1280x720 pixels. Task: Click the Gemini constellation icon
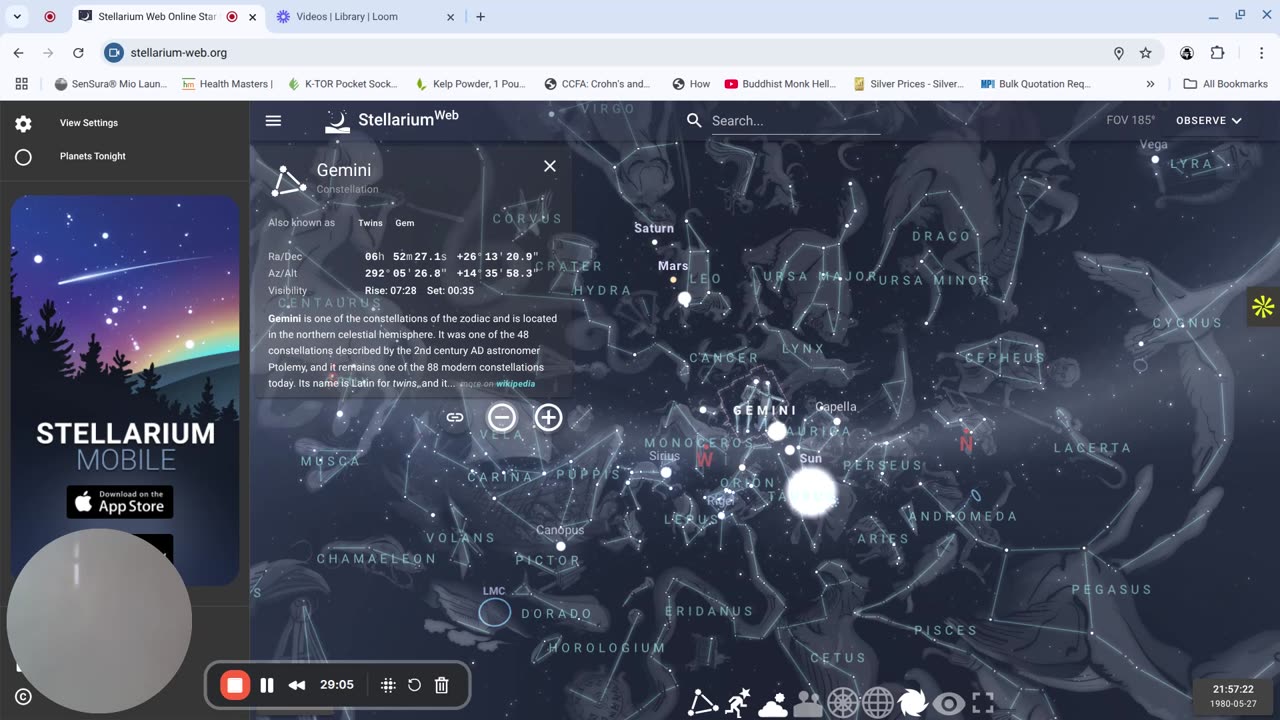click(x=289, y=180)
